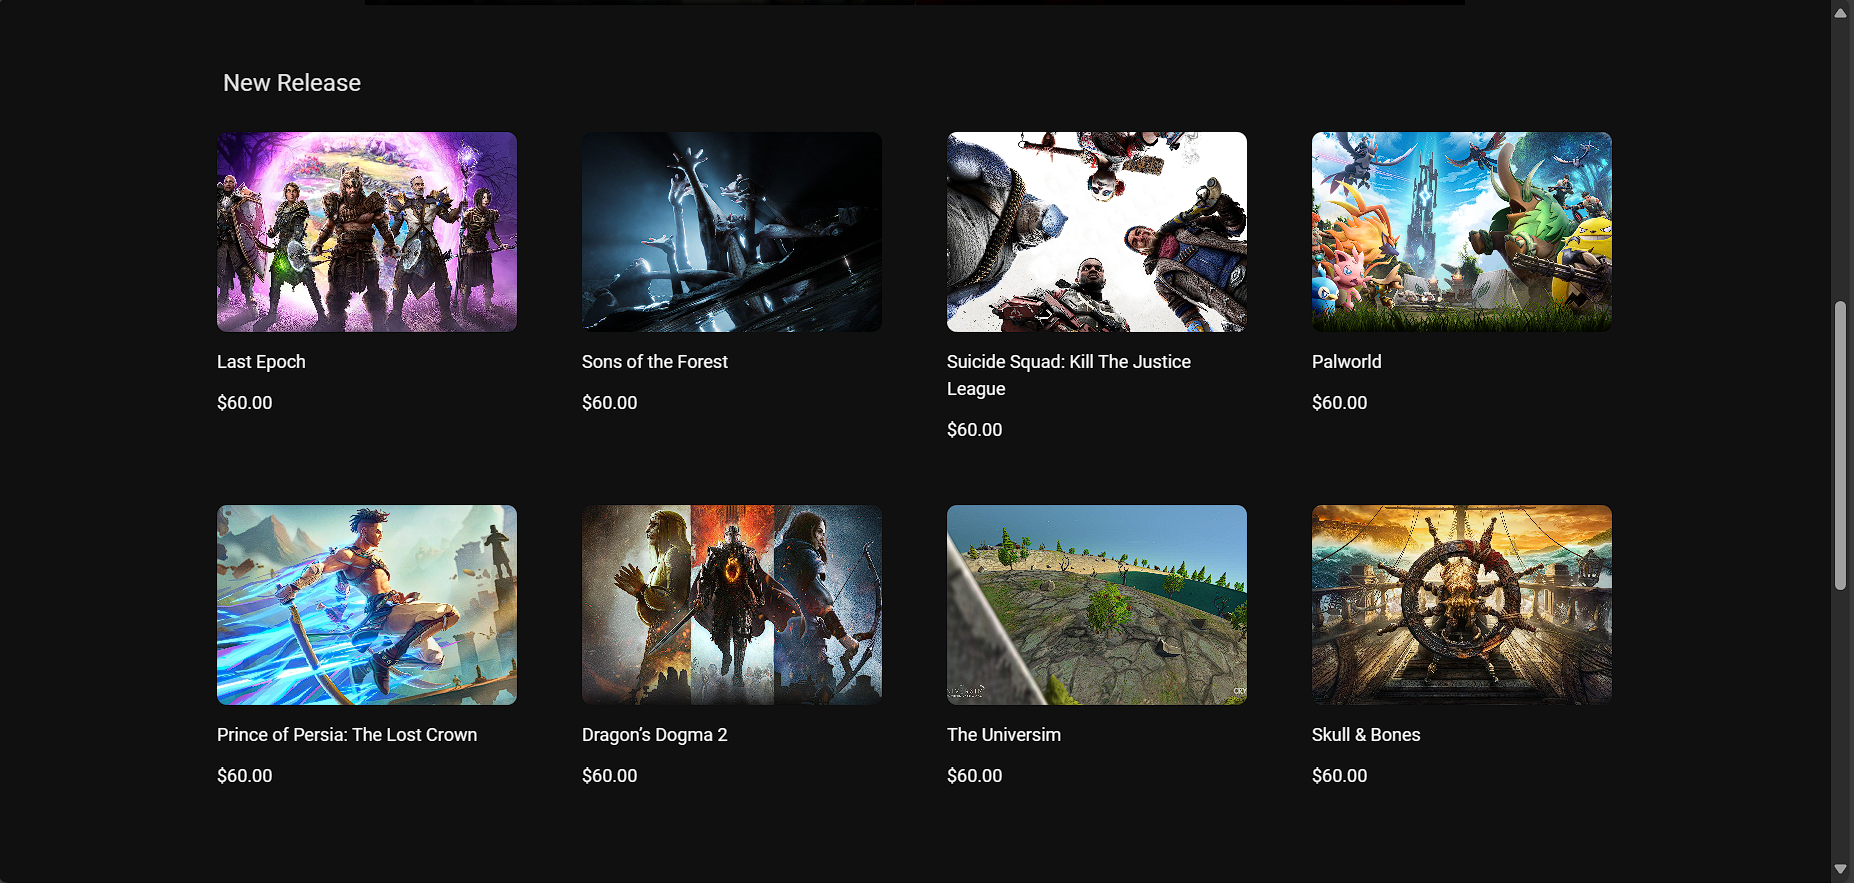1854x883 pixels.
Task: Click the scrollbar down arrow
Action: pos(1840,869)
